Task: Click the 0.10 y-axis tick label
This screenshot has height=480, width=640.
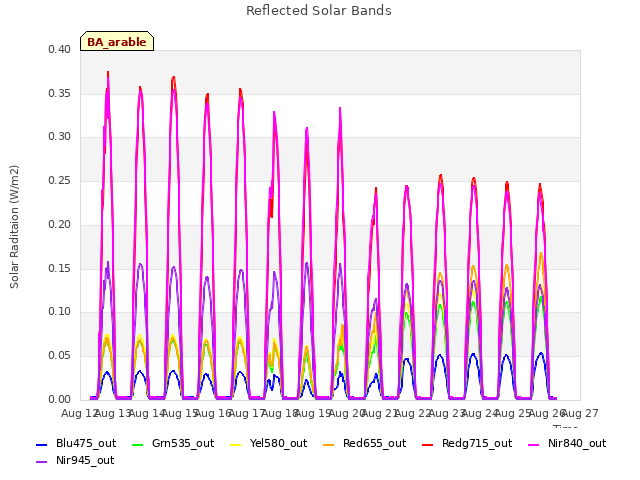Action: coord(60,312)
